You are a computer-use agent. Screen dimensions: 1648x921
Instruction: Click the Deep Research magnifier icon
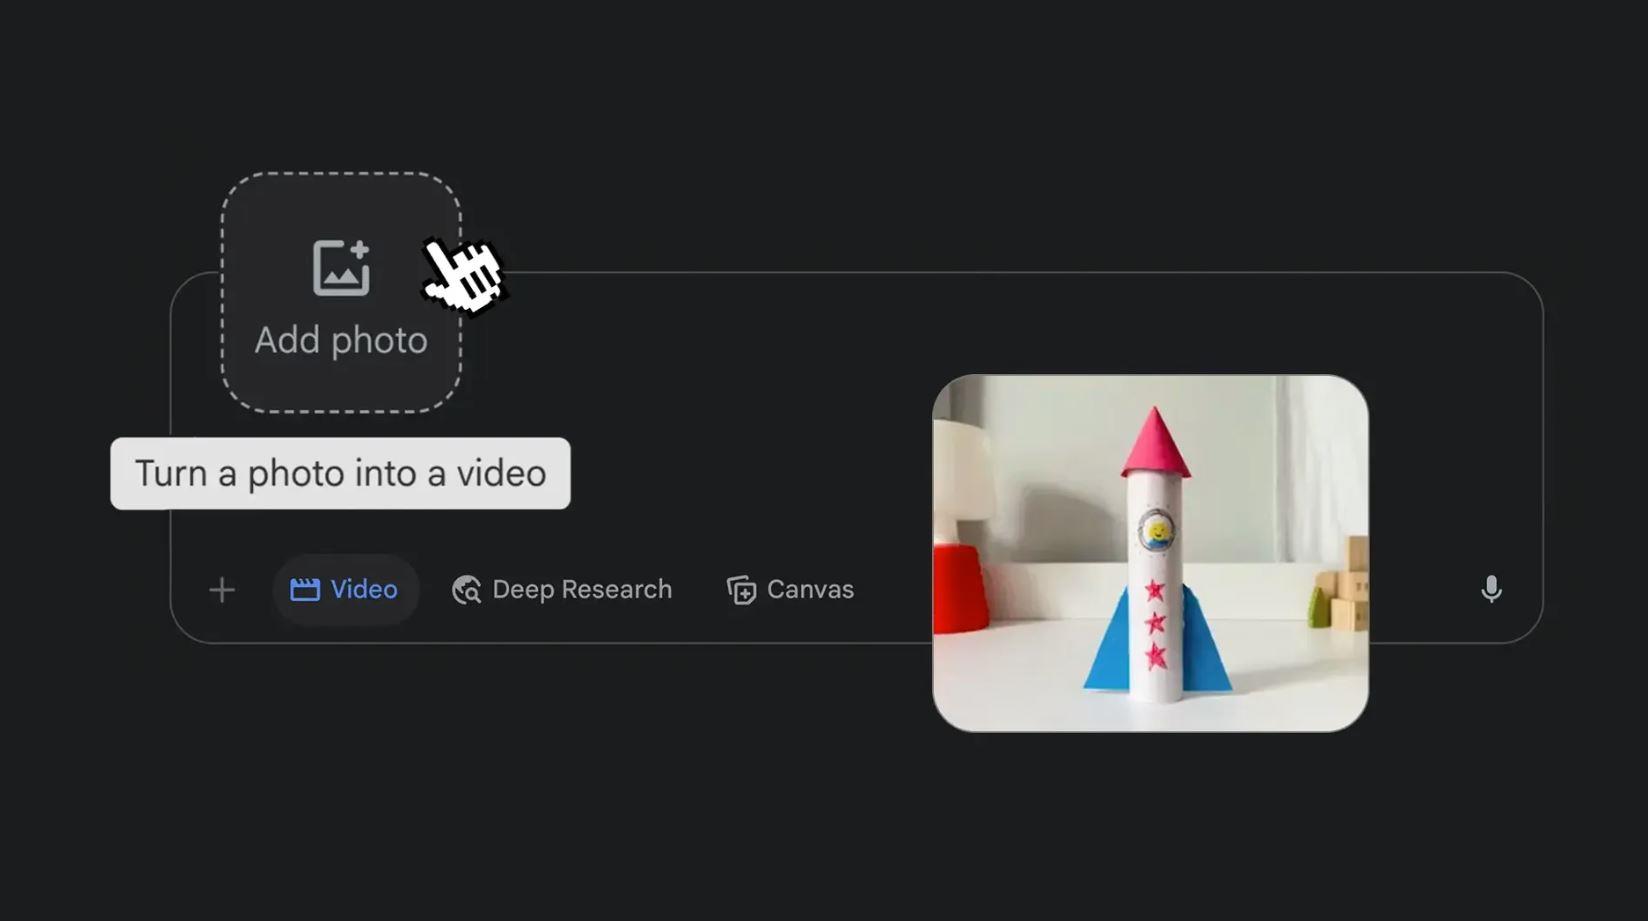466,590
